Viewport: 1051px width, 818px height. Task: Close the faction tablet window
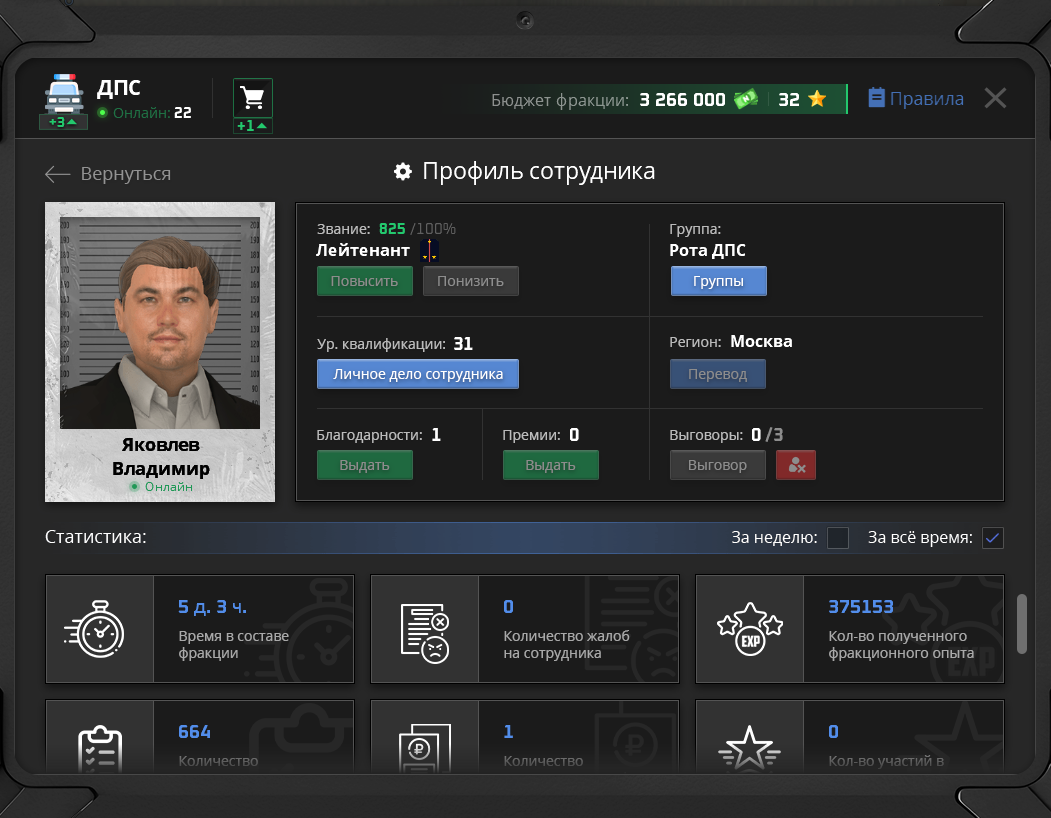995,99
